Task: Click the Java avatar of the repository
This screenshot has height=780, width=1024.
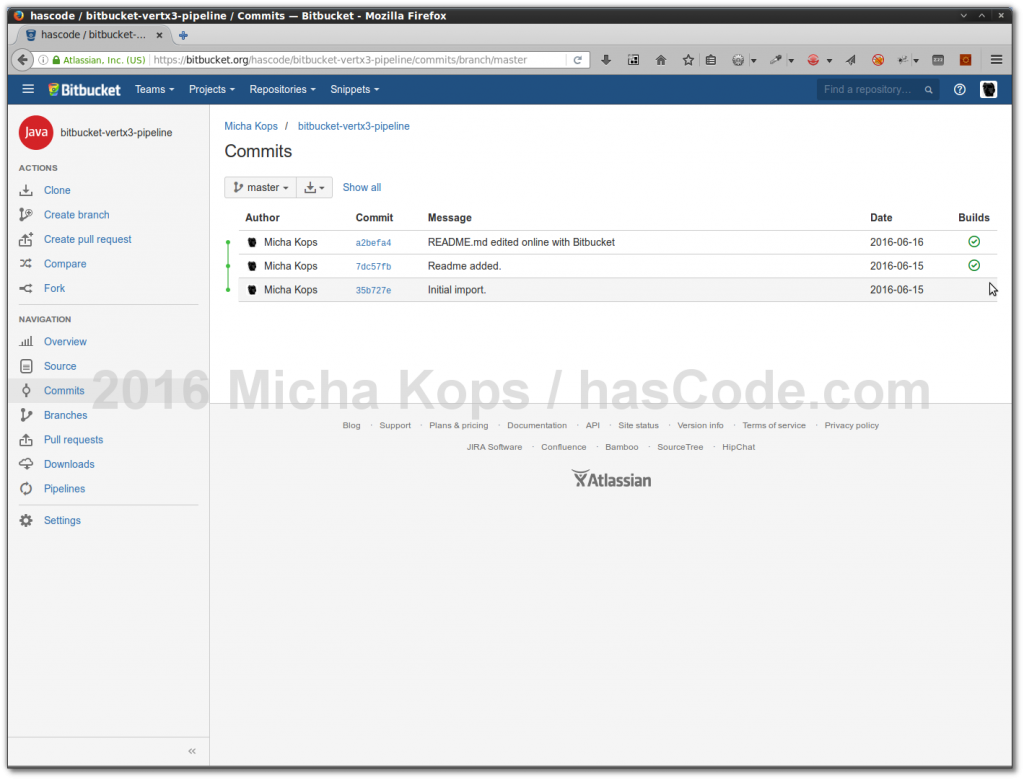Action: click(x=35, y=132)
